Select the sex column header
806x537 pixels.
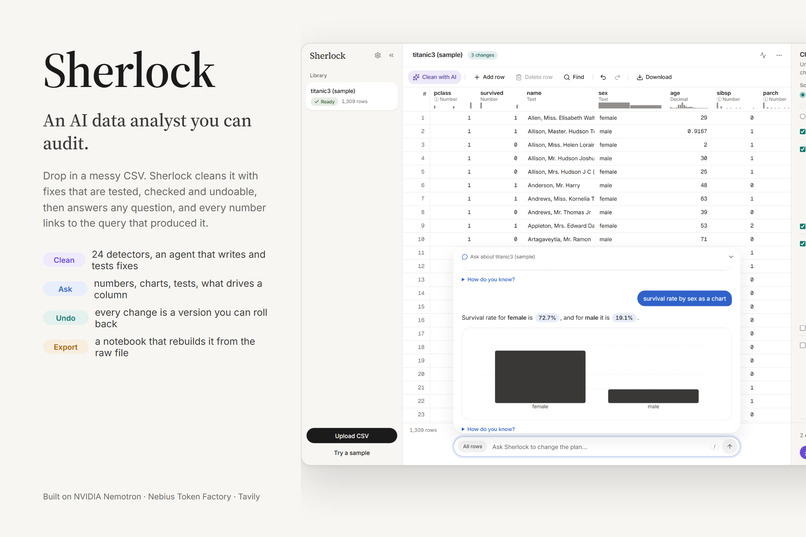click(x=603, y=93)
